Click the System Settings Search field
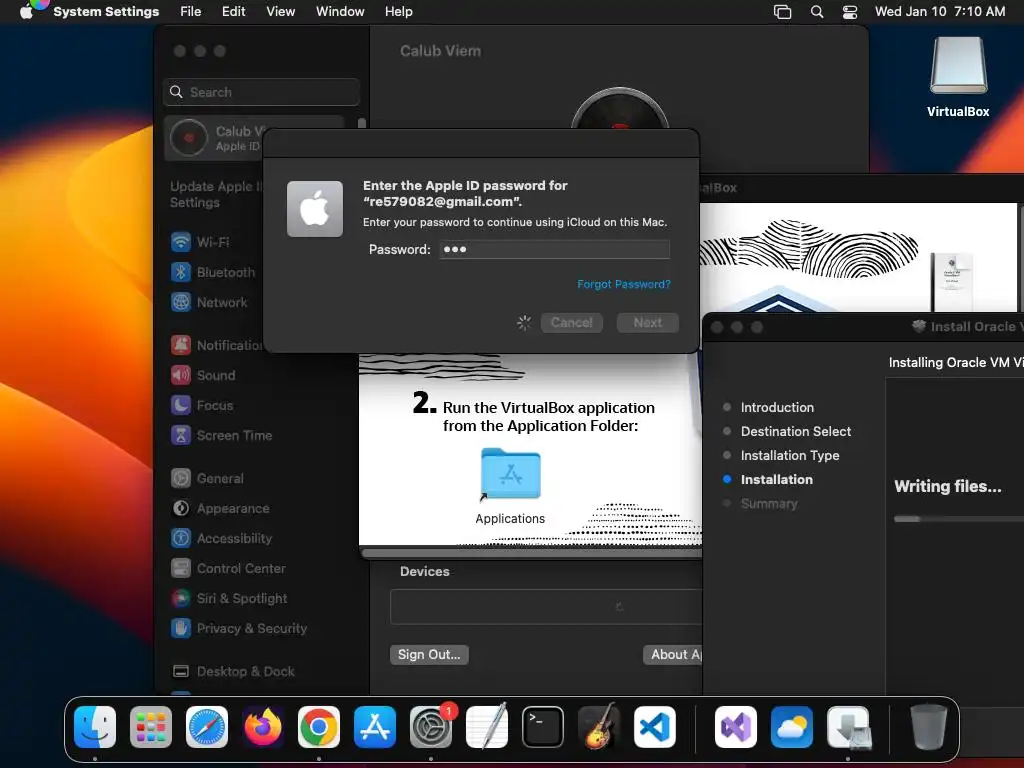 point(261,92)
